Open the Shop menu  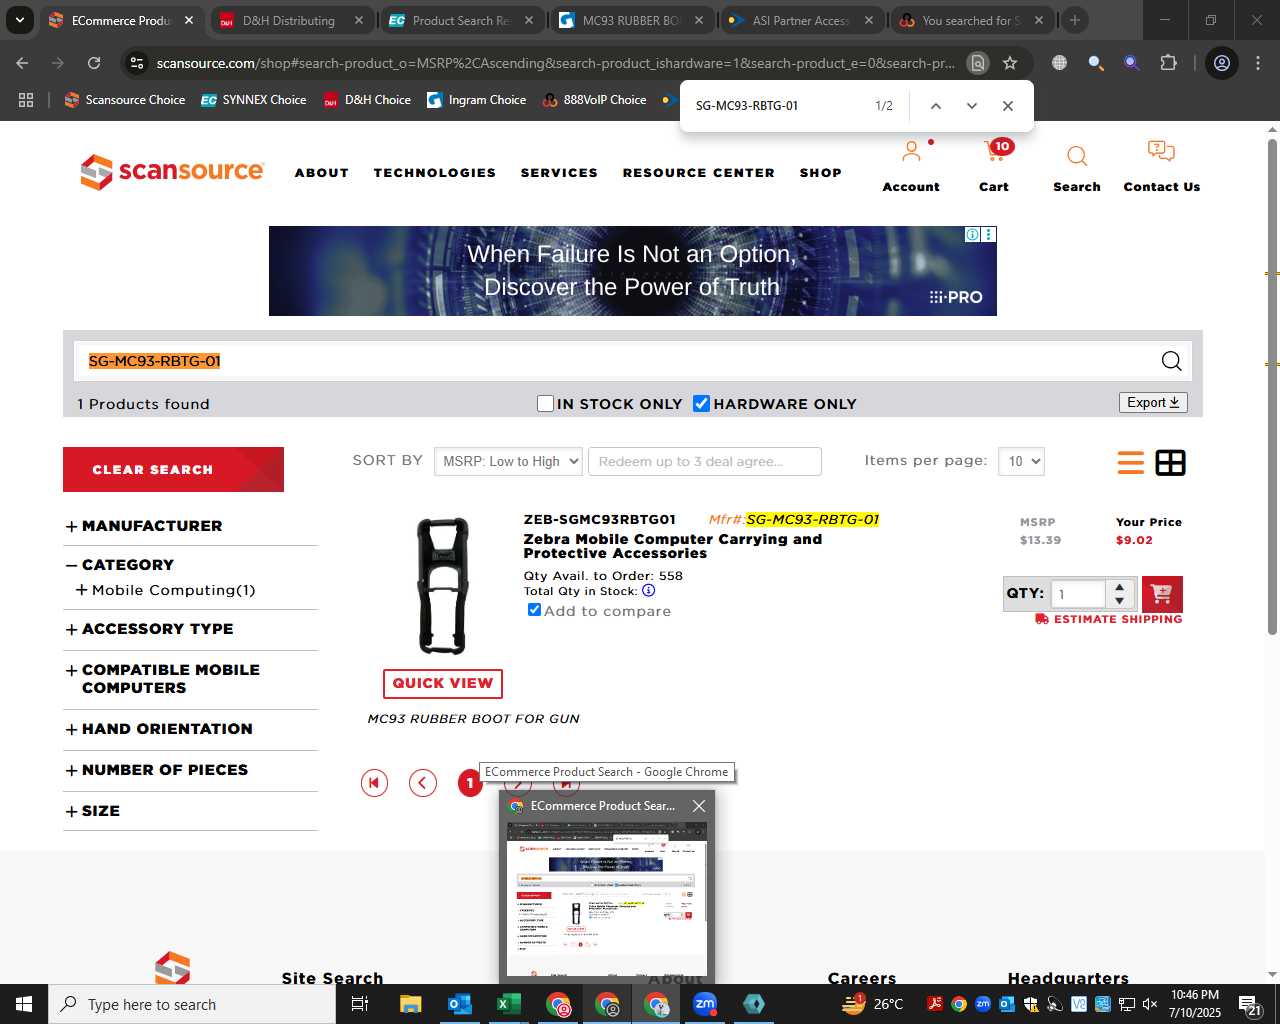click(x=821, y=172)
